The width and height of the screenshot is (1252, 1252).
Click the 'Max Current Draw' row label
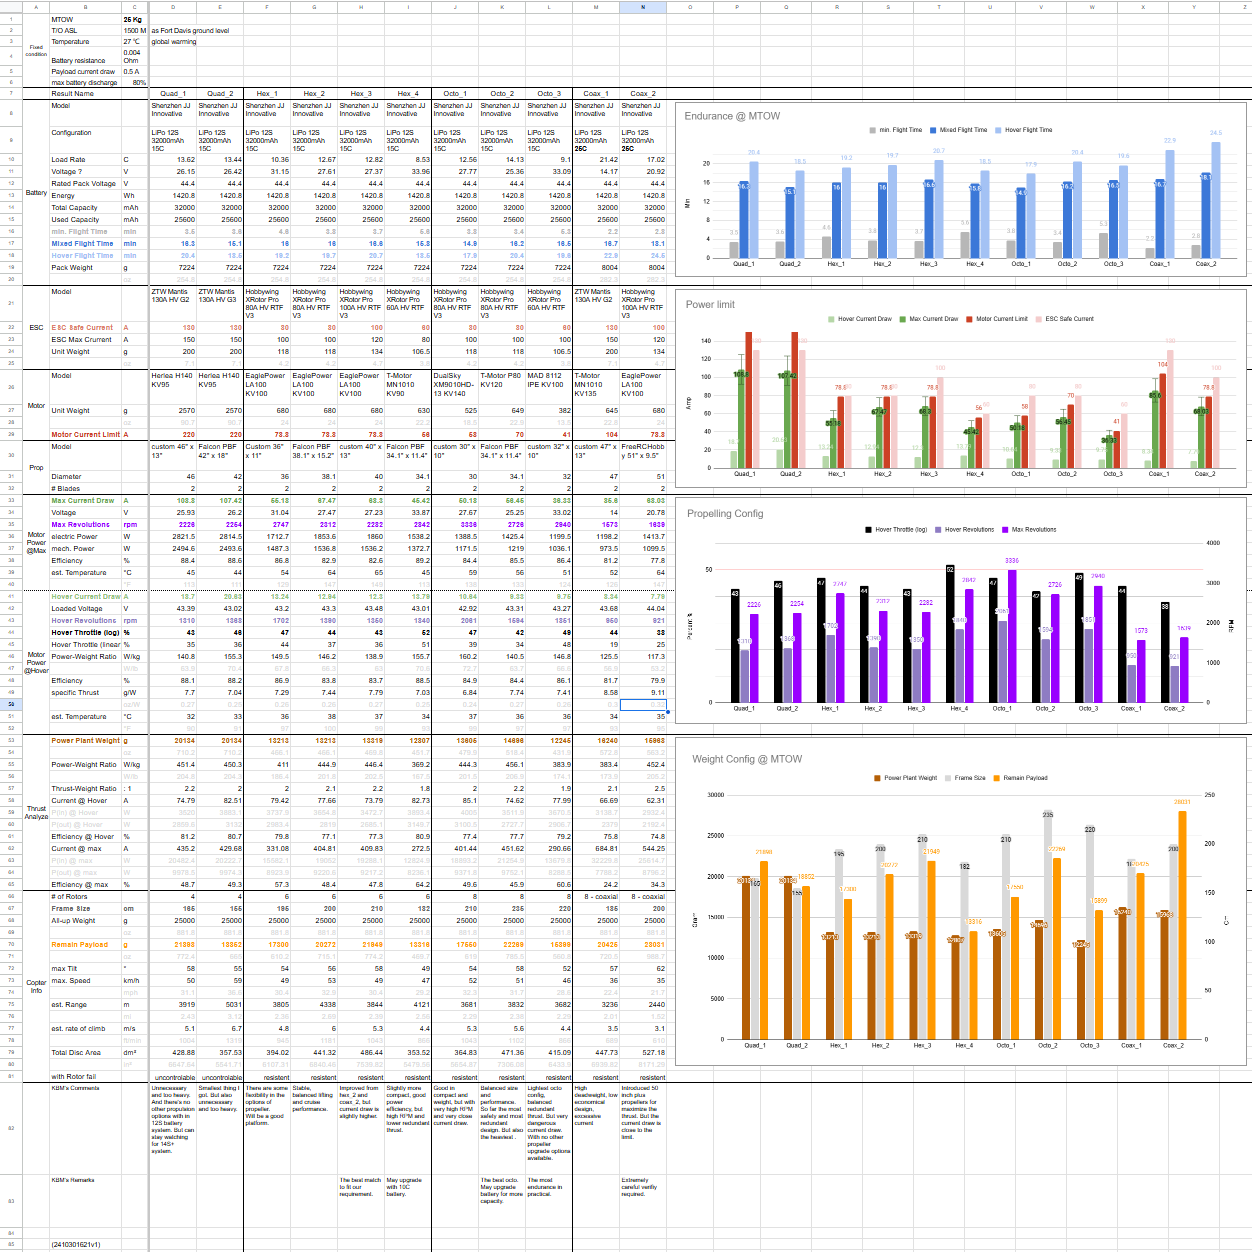pos(83,500)
